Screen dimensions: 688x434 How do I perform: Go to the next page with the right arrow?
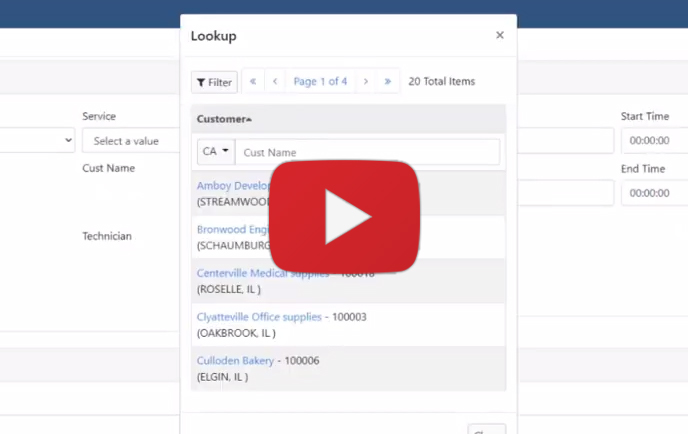366,82
